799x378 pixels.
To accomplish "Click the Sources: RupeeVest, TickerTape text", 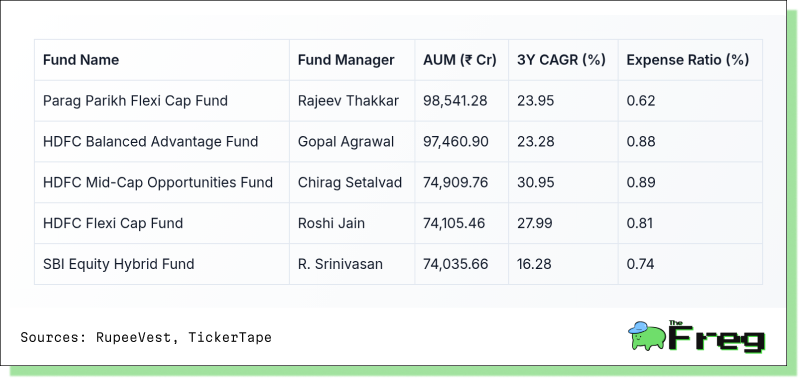I will point(146,337).
